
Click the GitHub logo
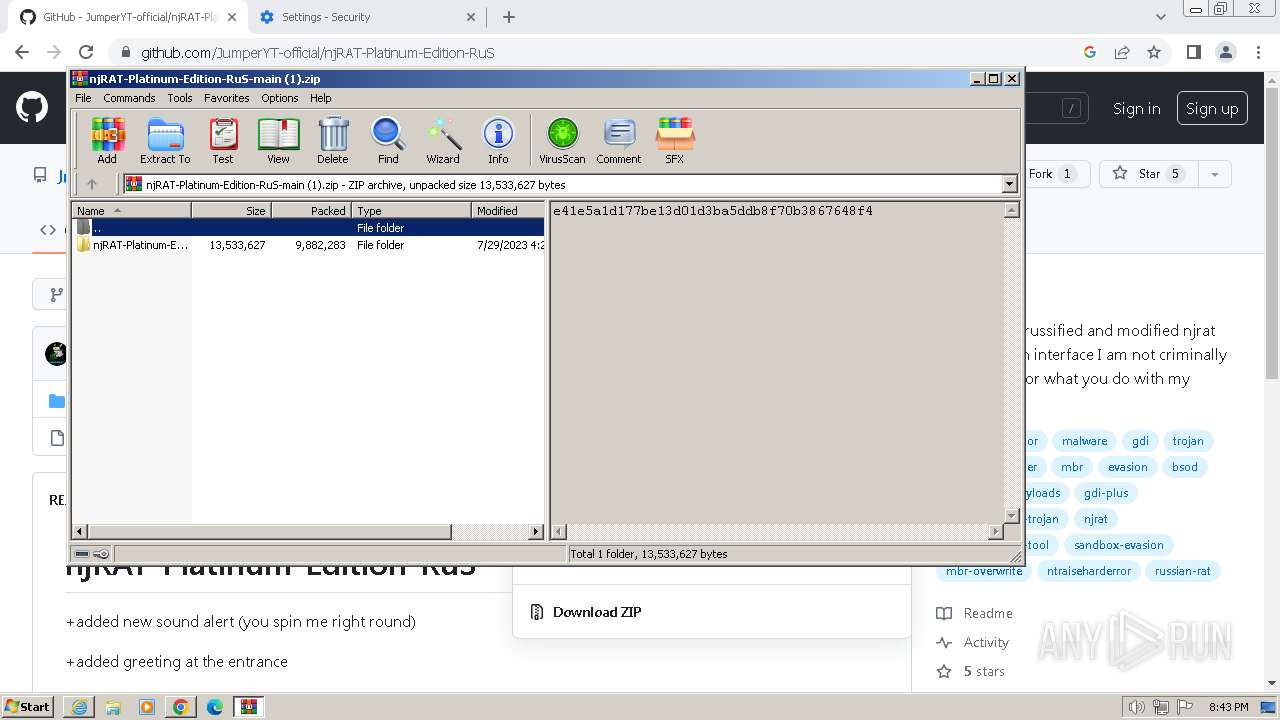32,108
